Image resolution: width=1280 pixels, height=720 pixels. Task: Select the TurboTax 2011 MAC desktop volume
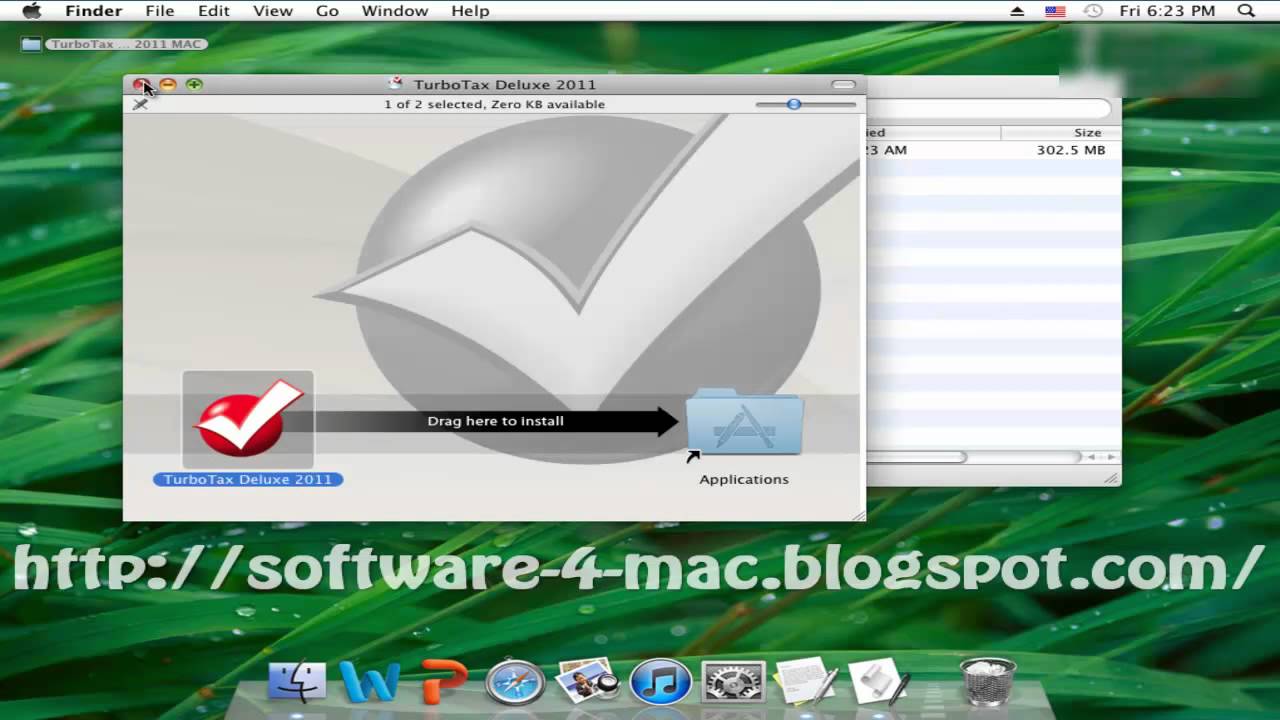114,44
